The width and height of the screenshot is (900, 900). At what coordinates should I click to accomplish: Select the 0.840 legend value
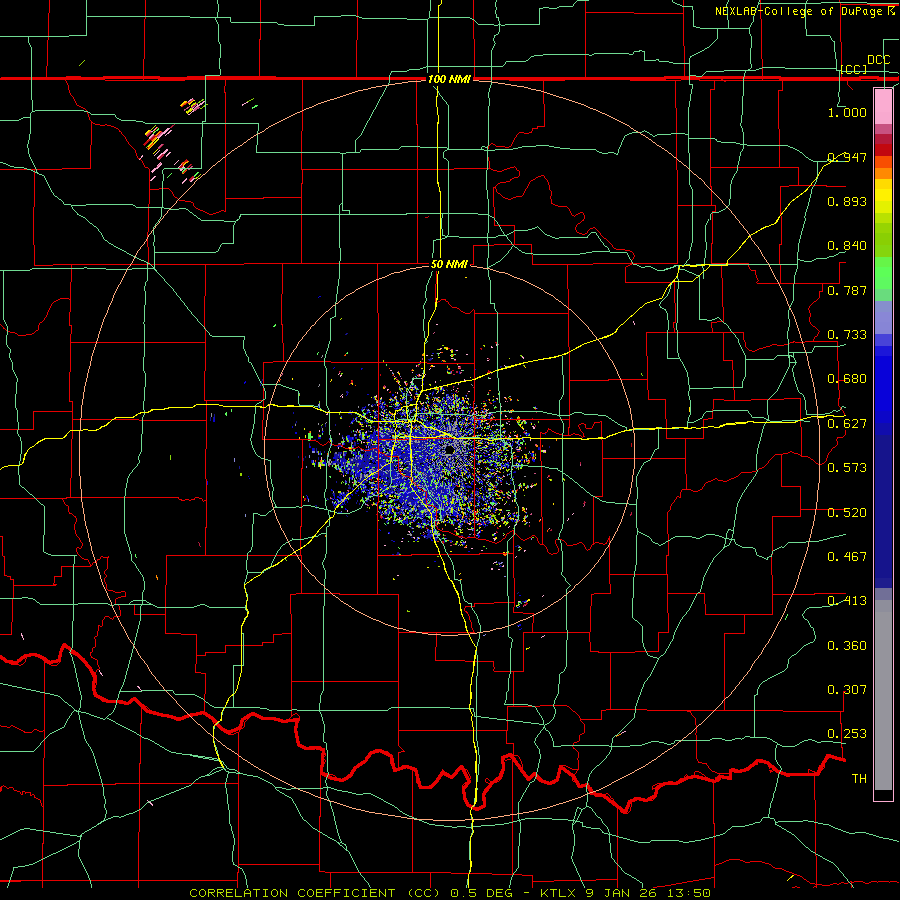(847, 246)
